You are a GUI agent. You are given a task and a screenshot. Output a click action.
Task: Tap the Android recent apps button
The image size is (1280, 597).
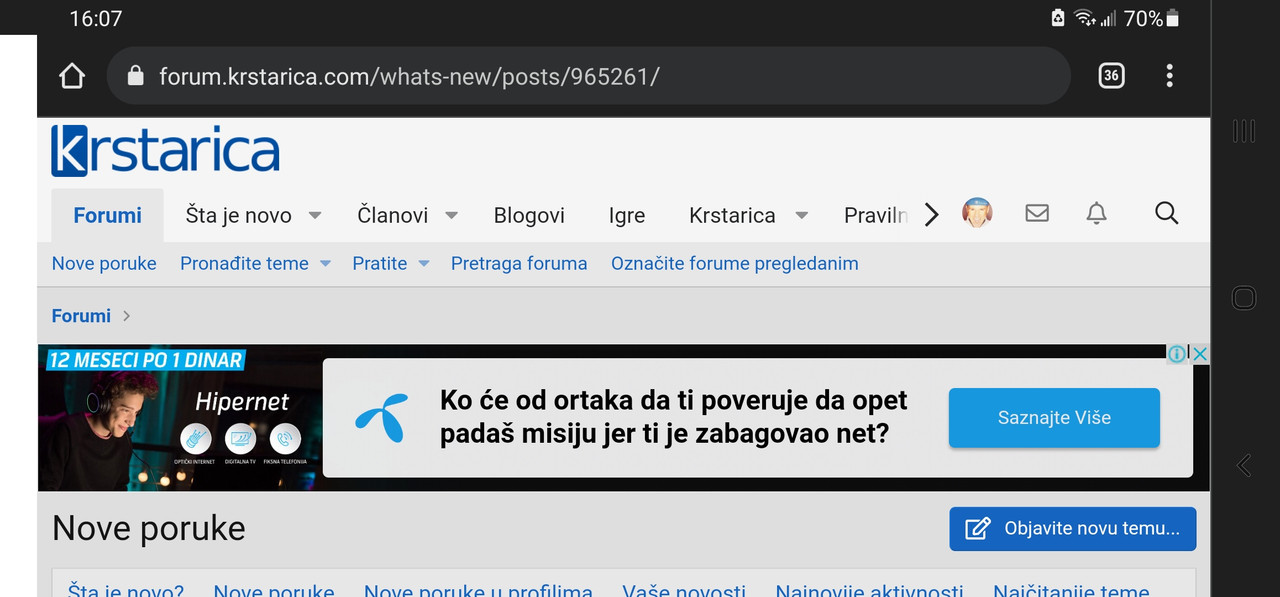[x=1244, y=131]
